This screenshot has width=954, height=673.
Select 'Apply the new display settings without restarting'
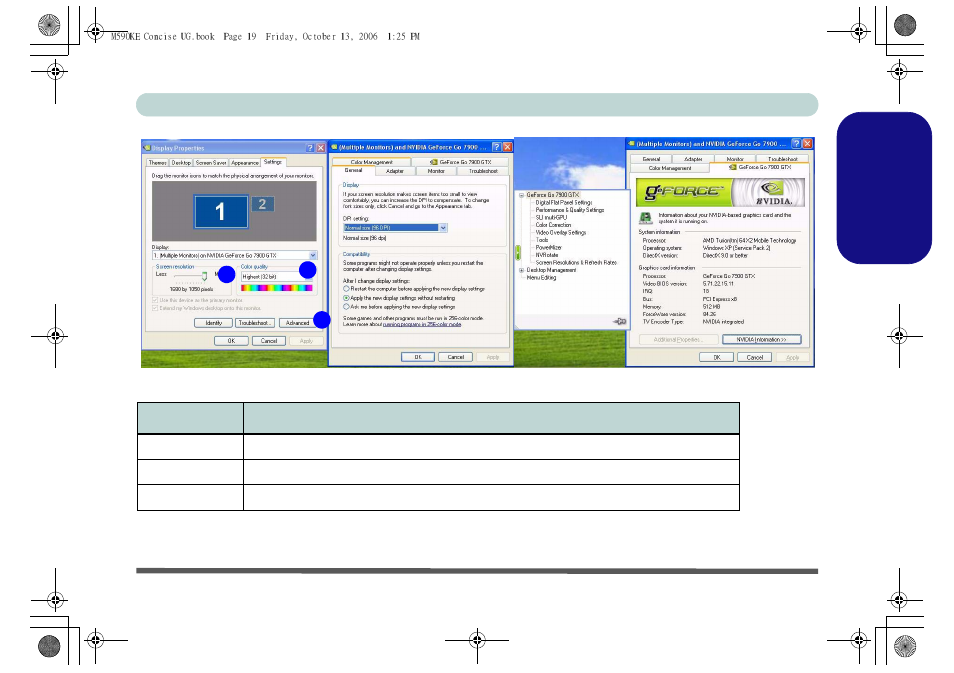[347, 297]
